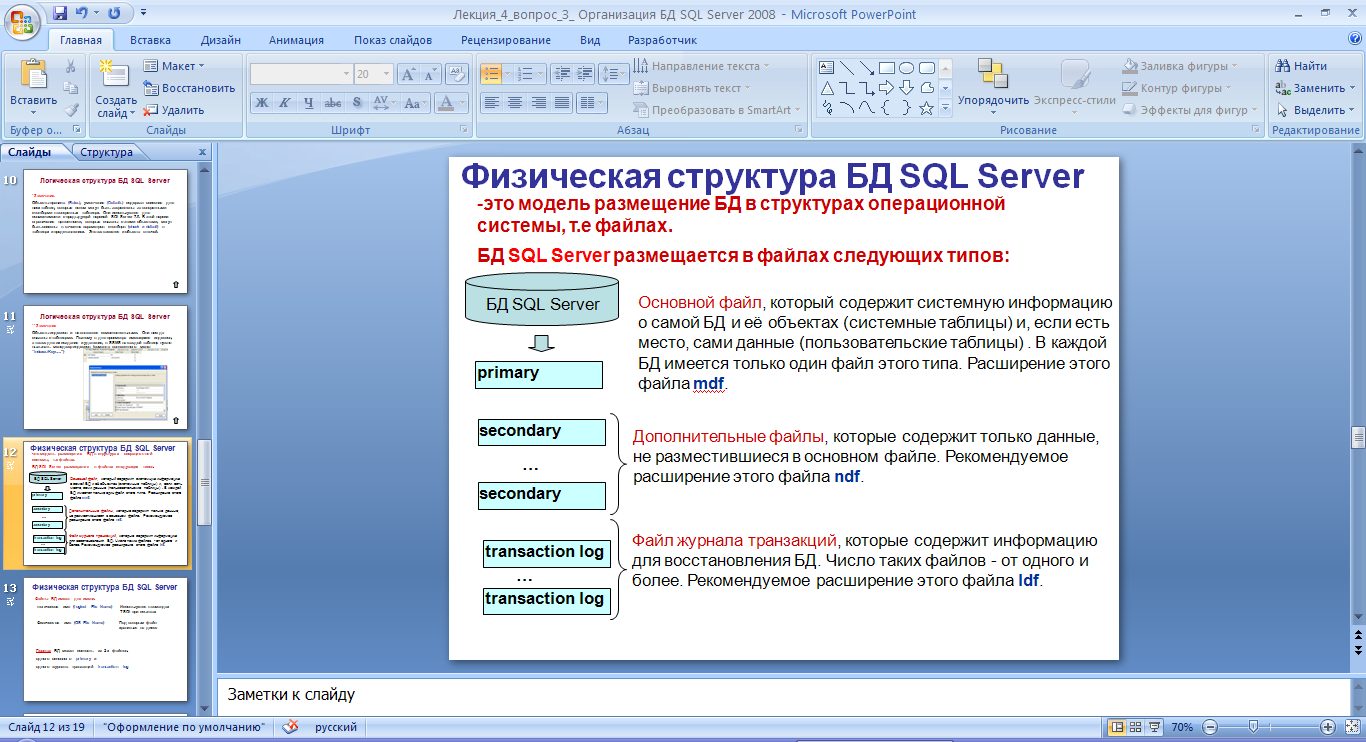1366x742 pixels.
Task: Align text to the left
Action: 491,102
